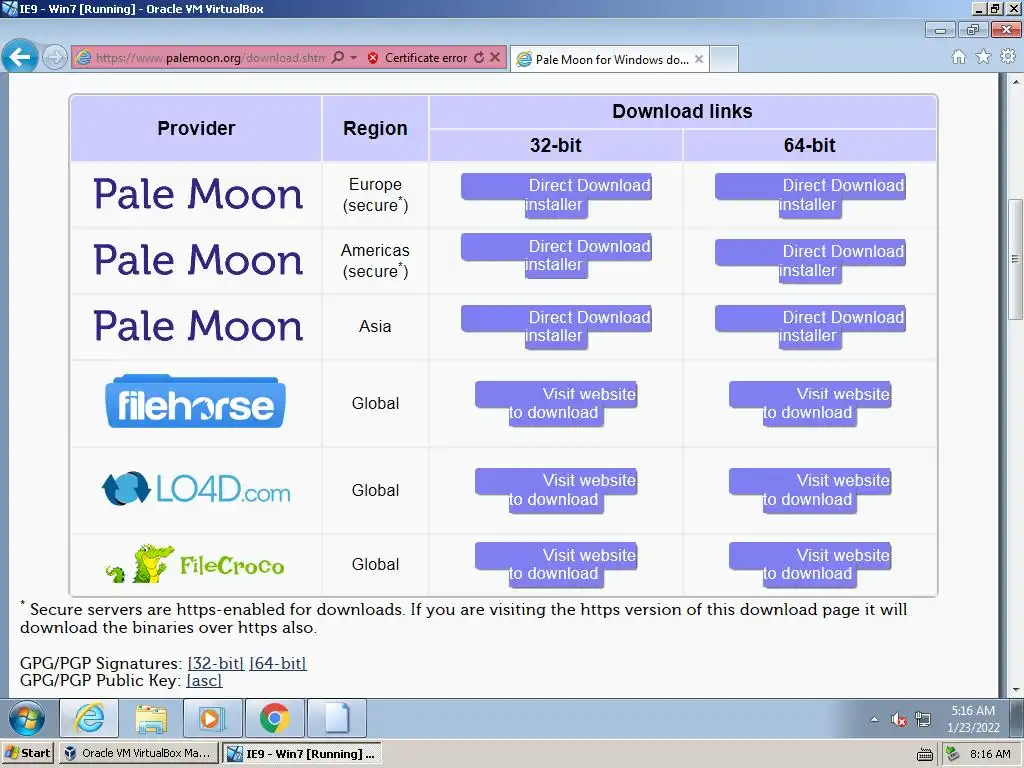Open Windows Explorer folder on taskbar

(151, 719)
